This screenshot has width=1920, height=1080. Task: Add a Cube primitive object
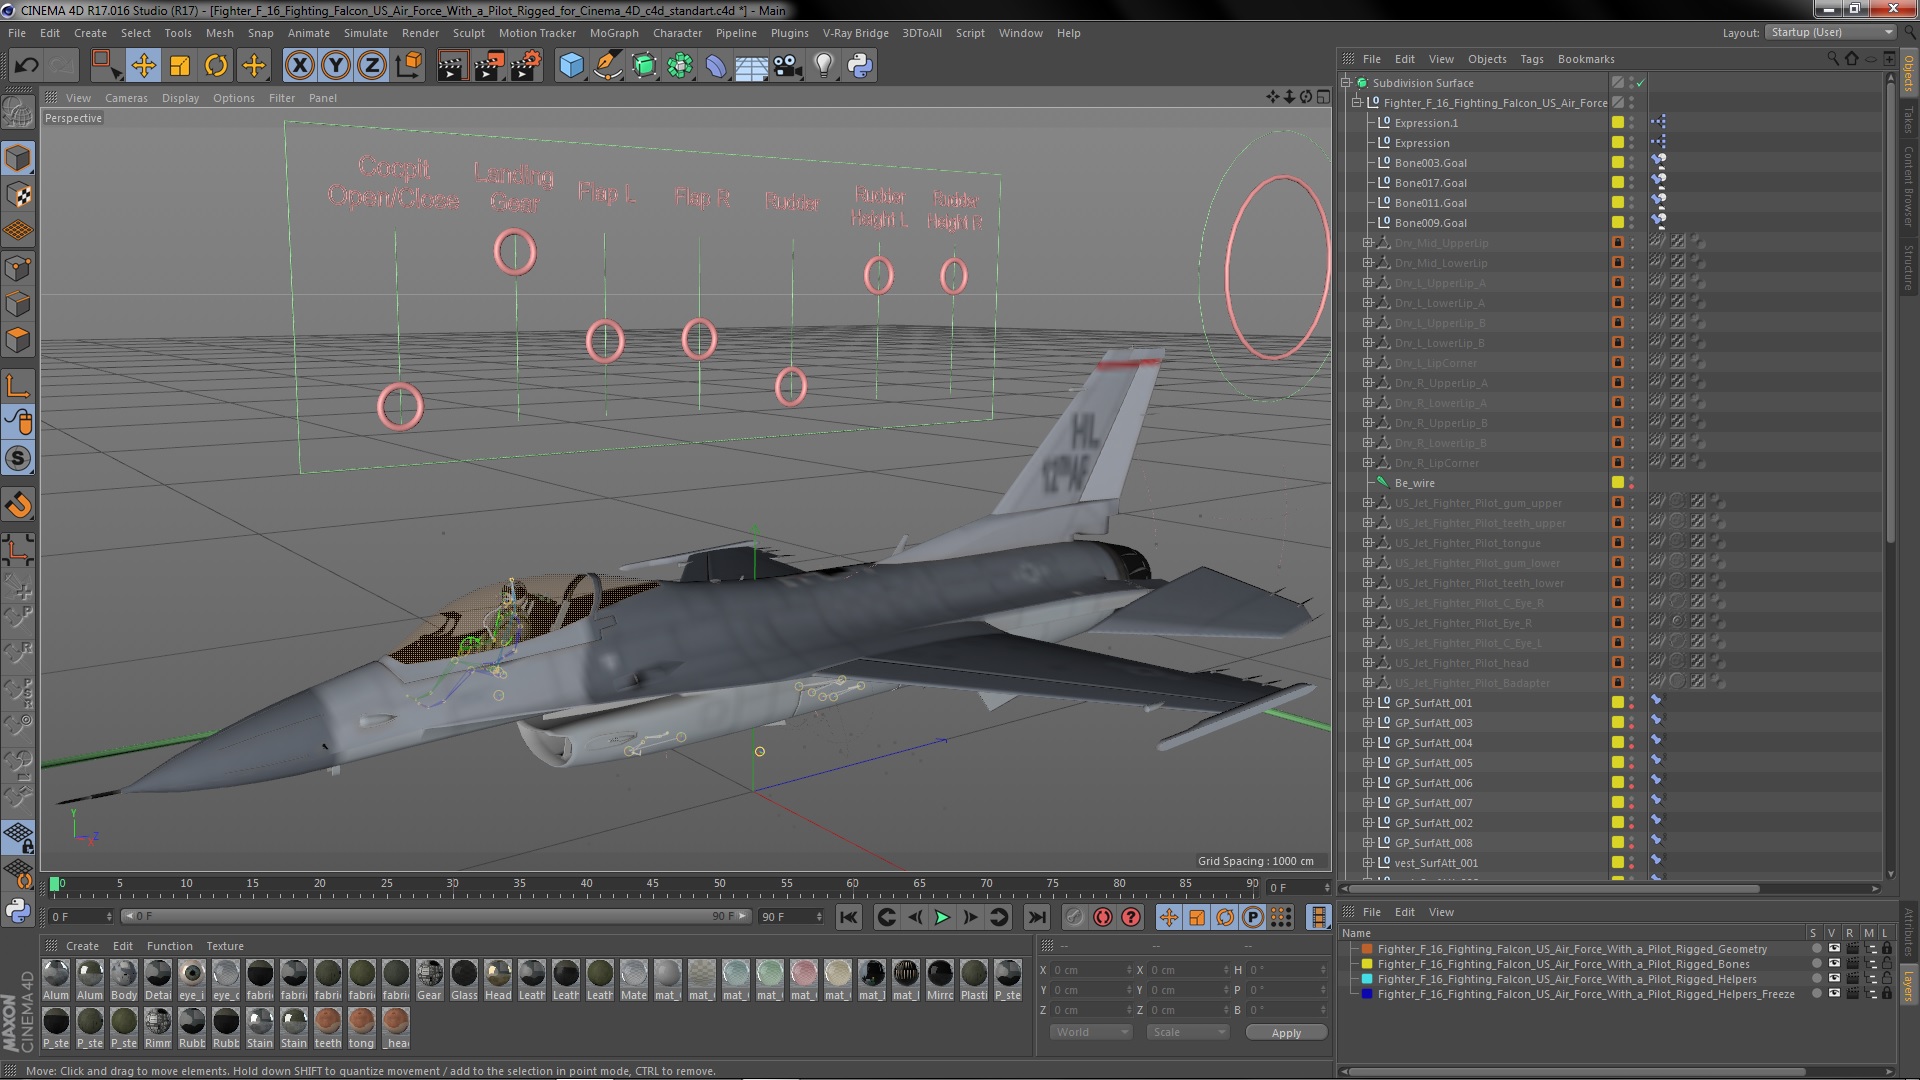coord(571,66)
